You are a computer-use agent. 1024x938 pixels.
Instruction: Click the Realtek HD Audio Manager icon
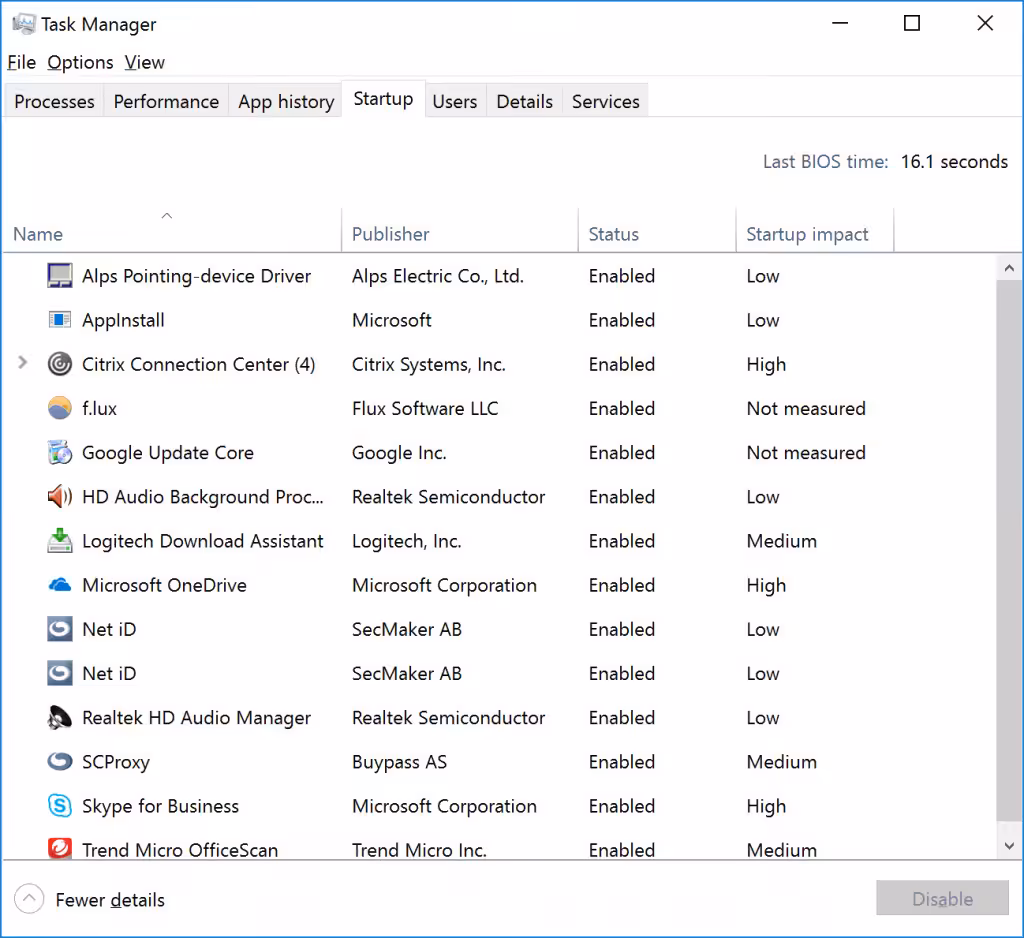click(x=59, y=717)
